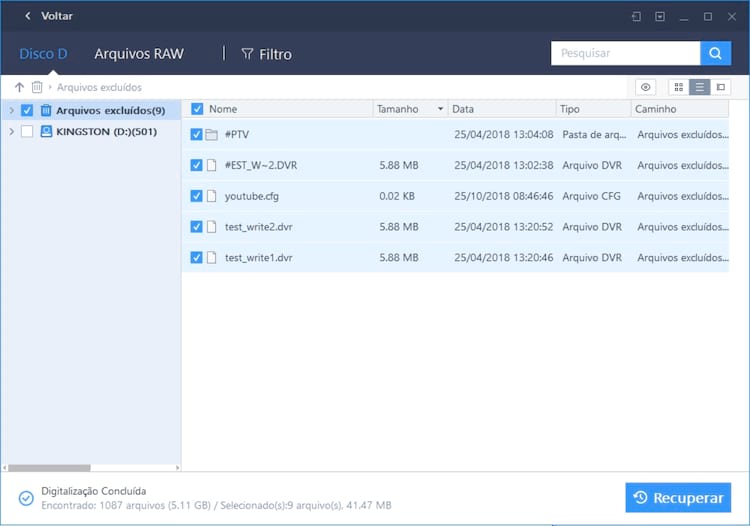Viewport: 750px width, 526px height.
Task: Click the trash icon in the breadcrumb bar
Action: [x=37, y=87]
